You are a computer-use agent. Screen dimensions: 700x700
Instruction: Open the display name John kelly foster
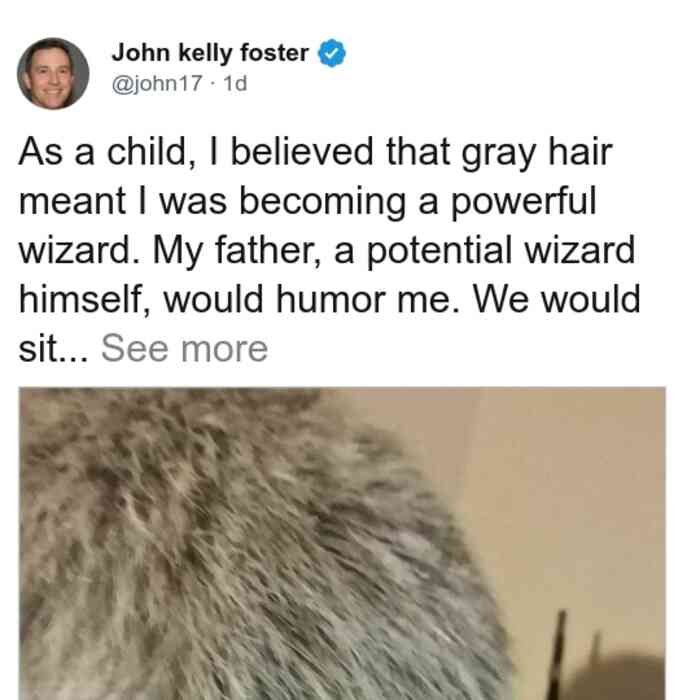point(210,53)
